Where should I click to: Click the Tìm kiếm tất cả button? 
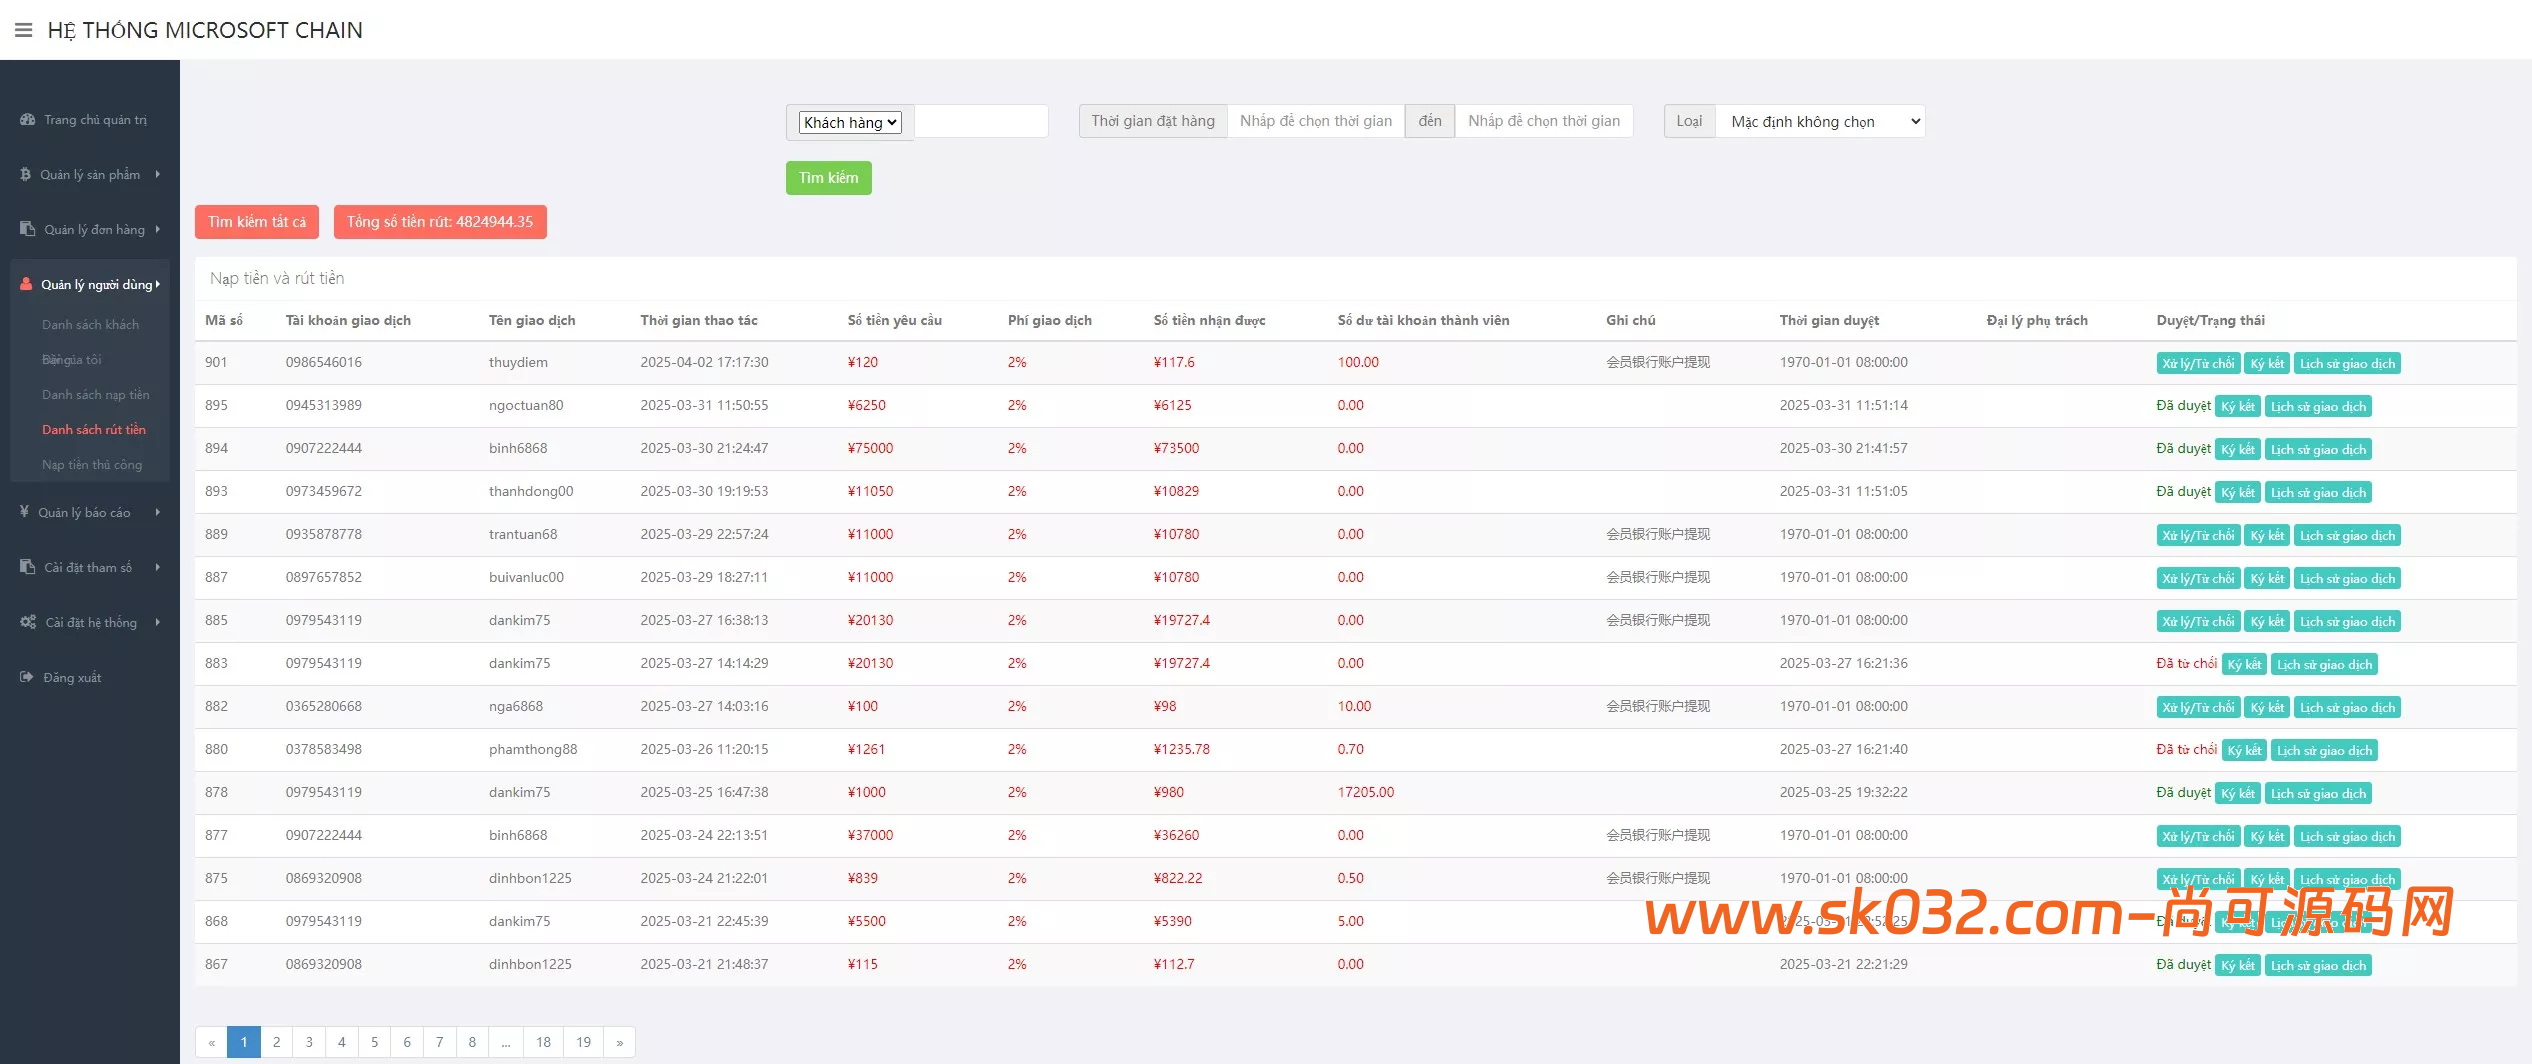pos(257,222)
